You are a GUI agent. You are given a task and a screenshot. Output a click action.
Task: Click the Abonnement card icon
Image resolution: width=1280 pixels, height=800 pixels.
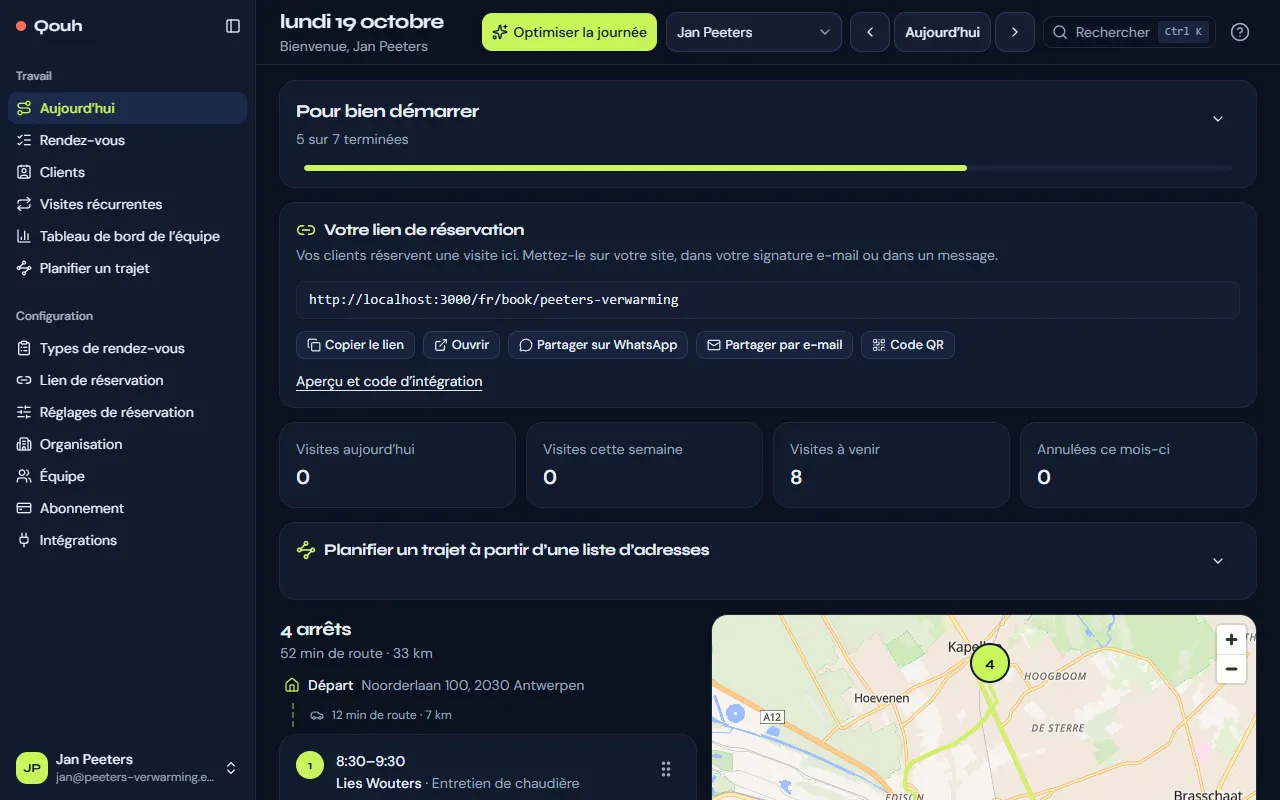pyautogui.click(x=24, y=508)
